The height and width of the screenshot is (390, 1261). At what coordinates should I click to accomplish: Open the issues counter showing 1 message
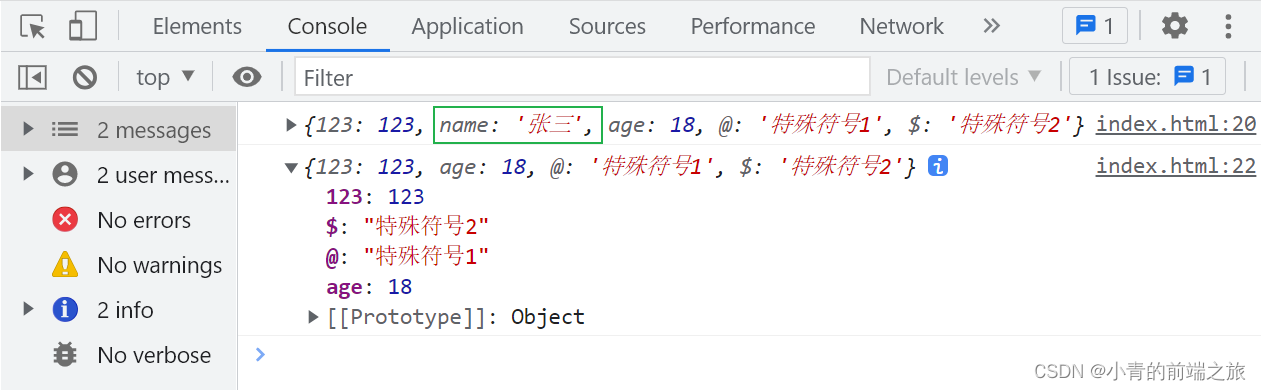click(1094, 26)
